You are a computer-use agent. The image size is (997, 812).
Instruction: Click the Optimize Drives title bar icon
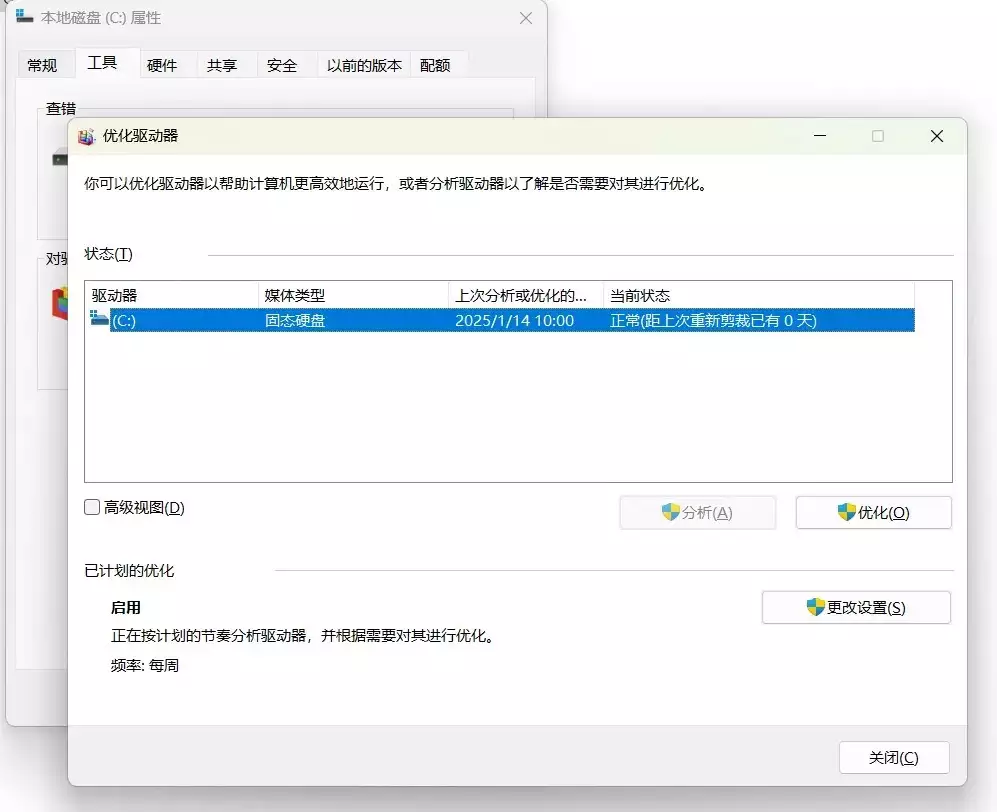(x=85, y=136)
